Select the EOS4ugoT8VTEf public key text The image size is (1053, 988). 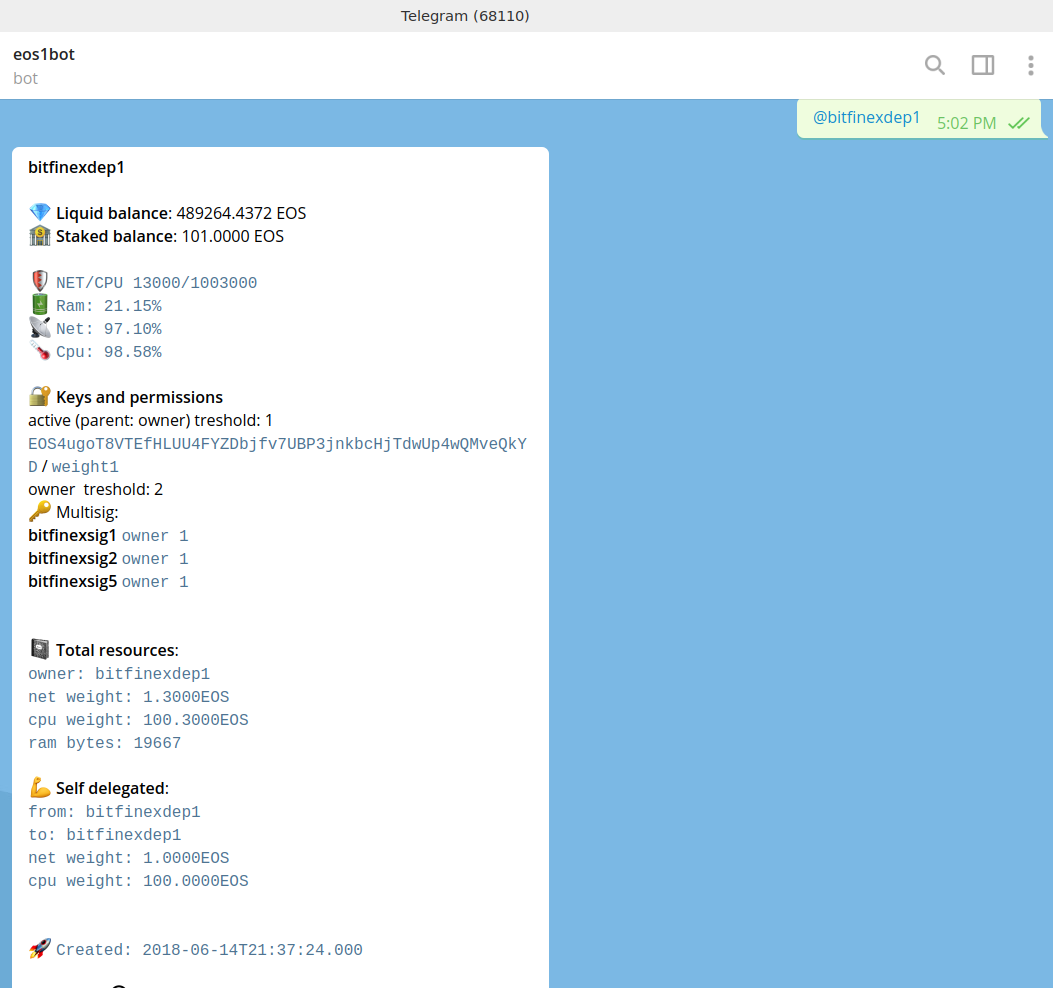[x=277, y=455]
